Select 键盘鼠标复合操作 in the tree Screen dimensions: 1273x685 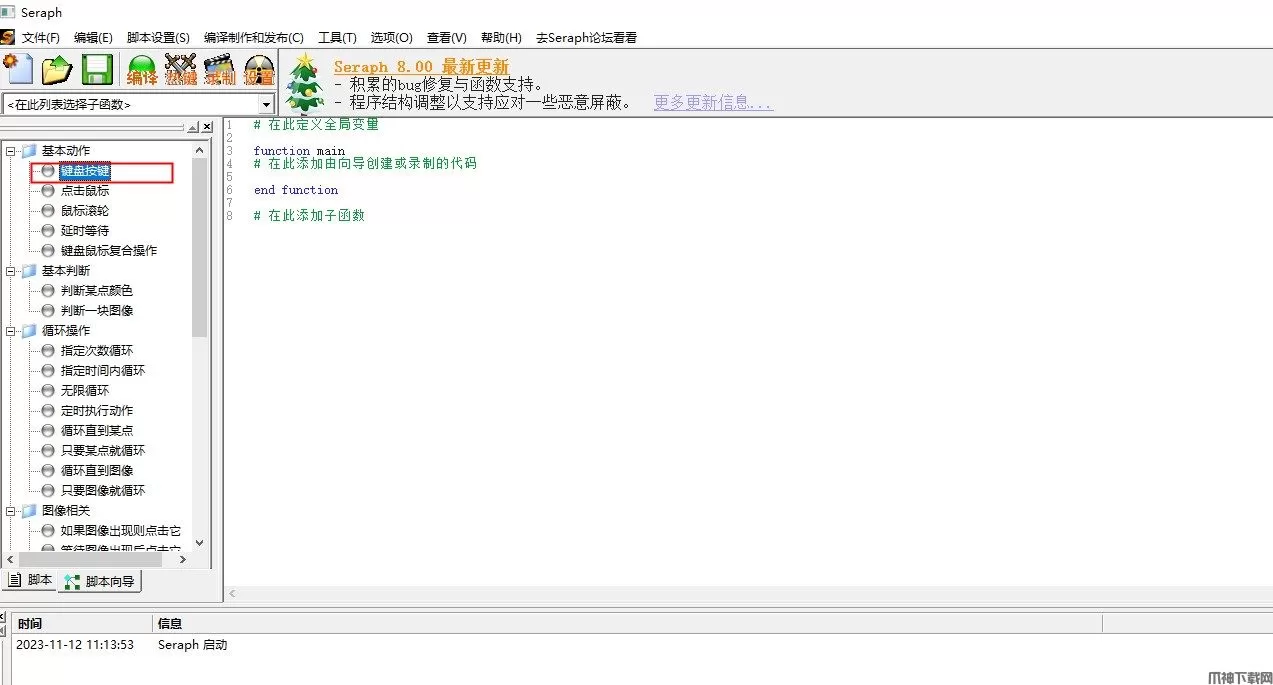[x=109, y=251]
